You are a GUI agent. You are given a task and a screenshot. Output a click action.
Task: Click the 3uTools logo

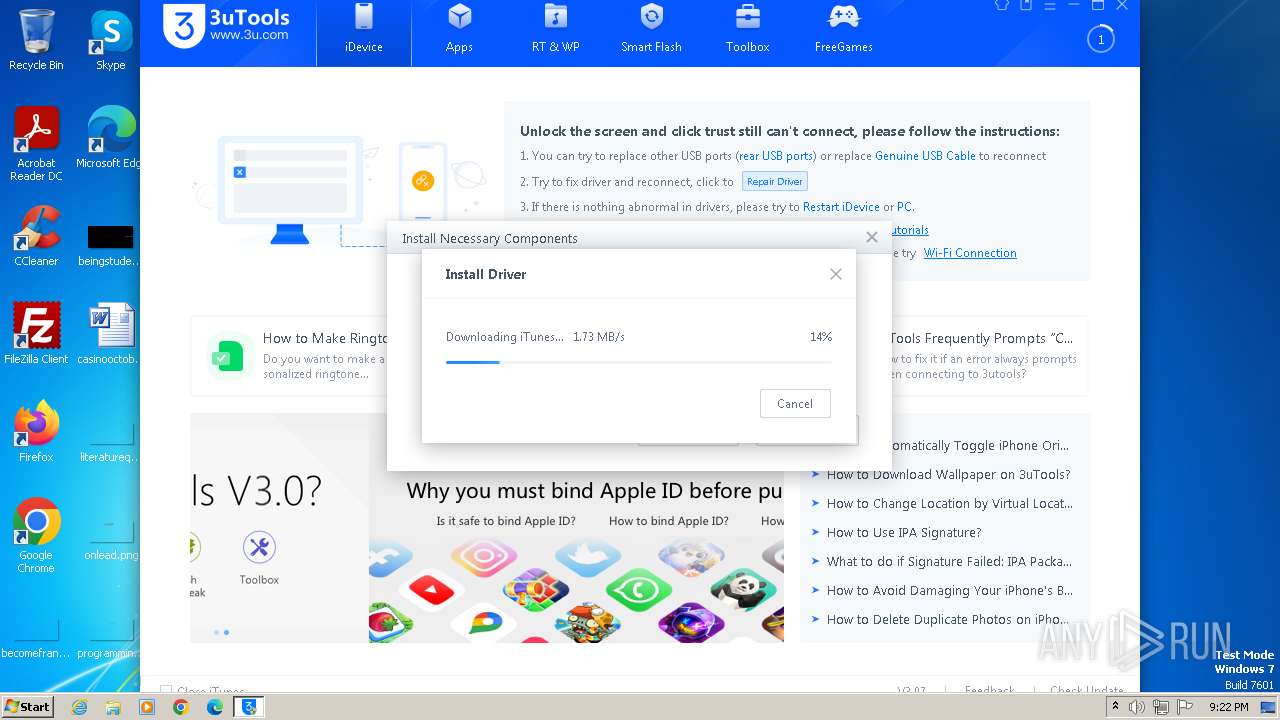click(227, 24)
